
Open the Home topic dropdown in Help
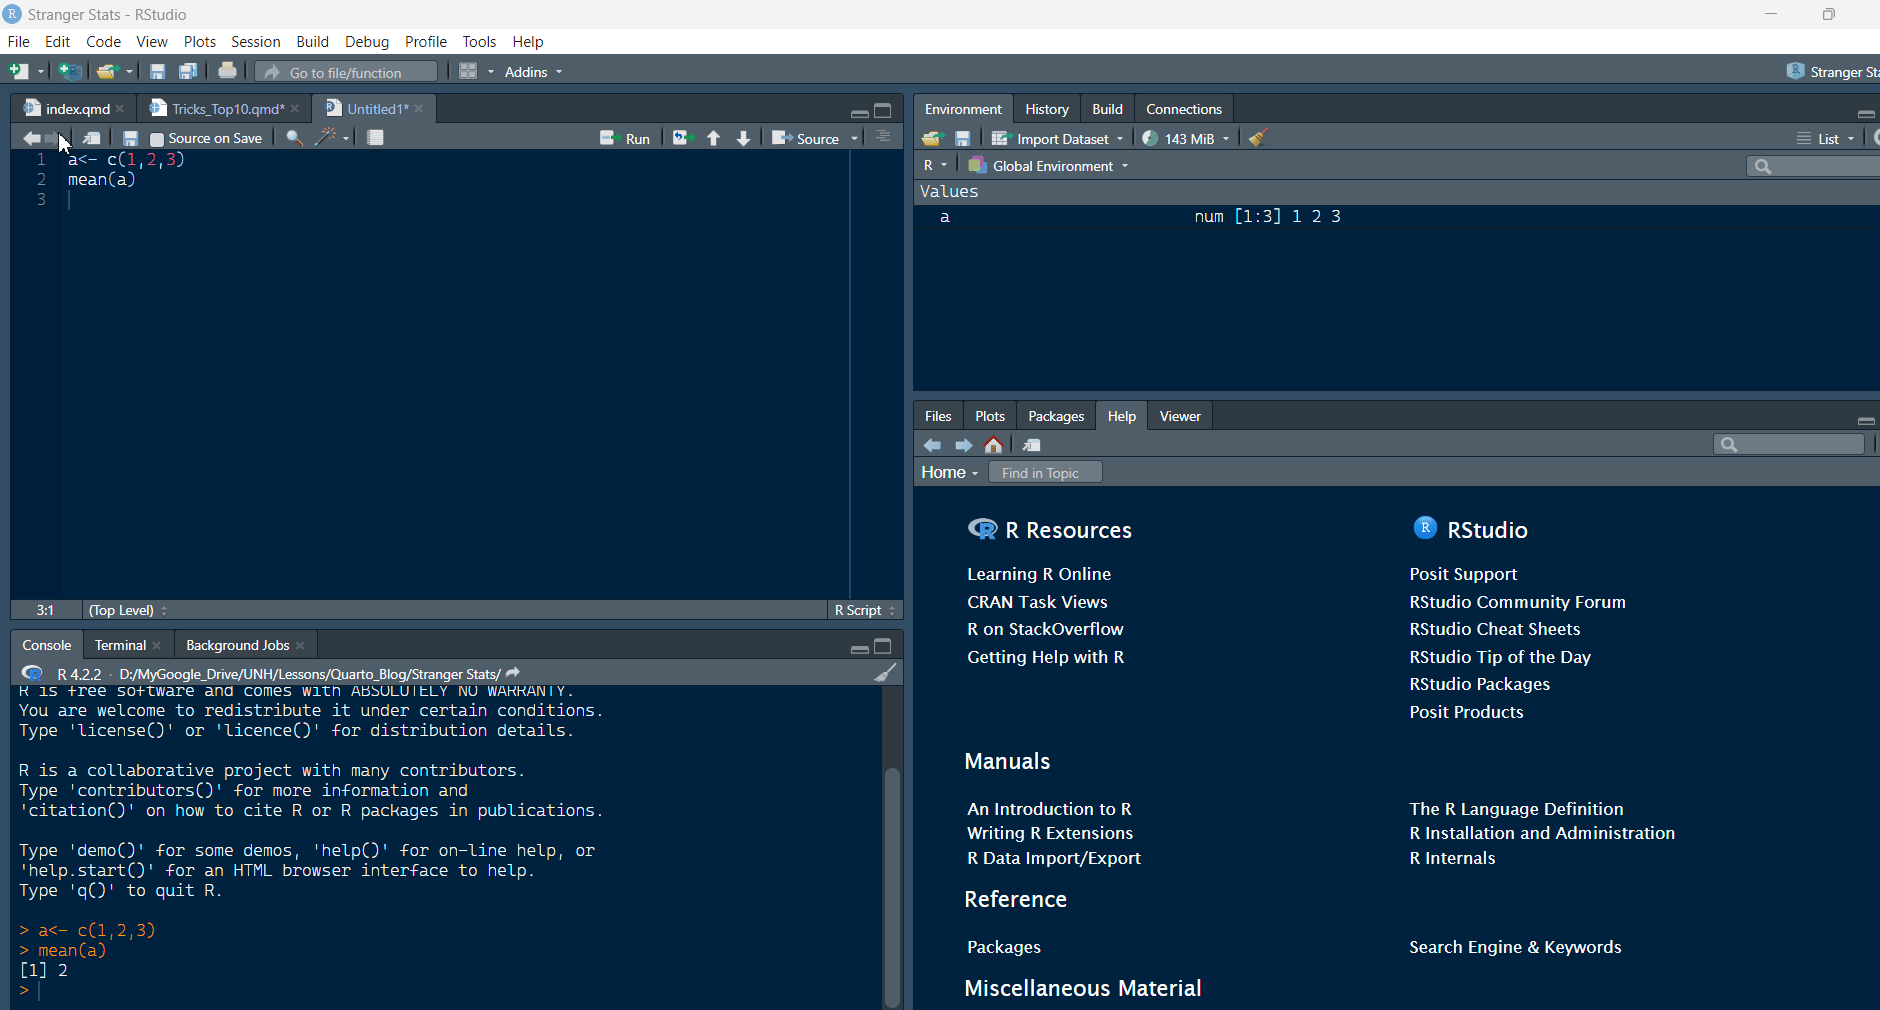(949, 473)
